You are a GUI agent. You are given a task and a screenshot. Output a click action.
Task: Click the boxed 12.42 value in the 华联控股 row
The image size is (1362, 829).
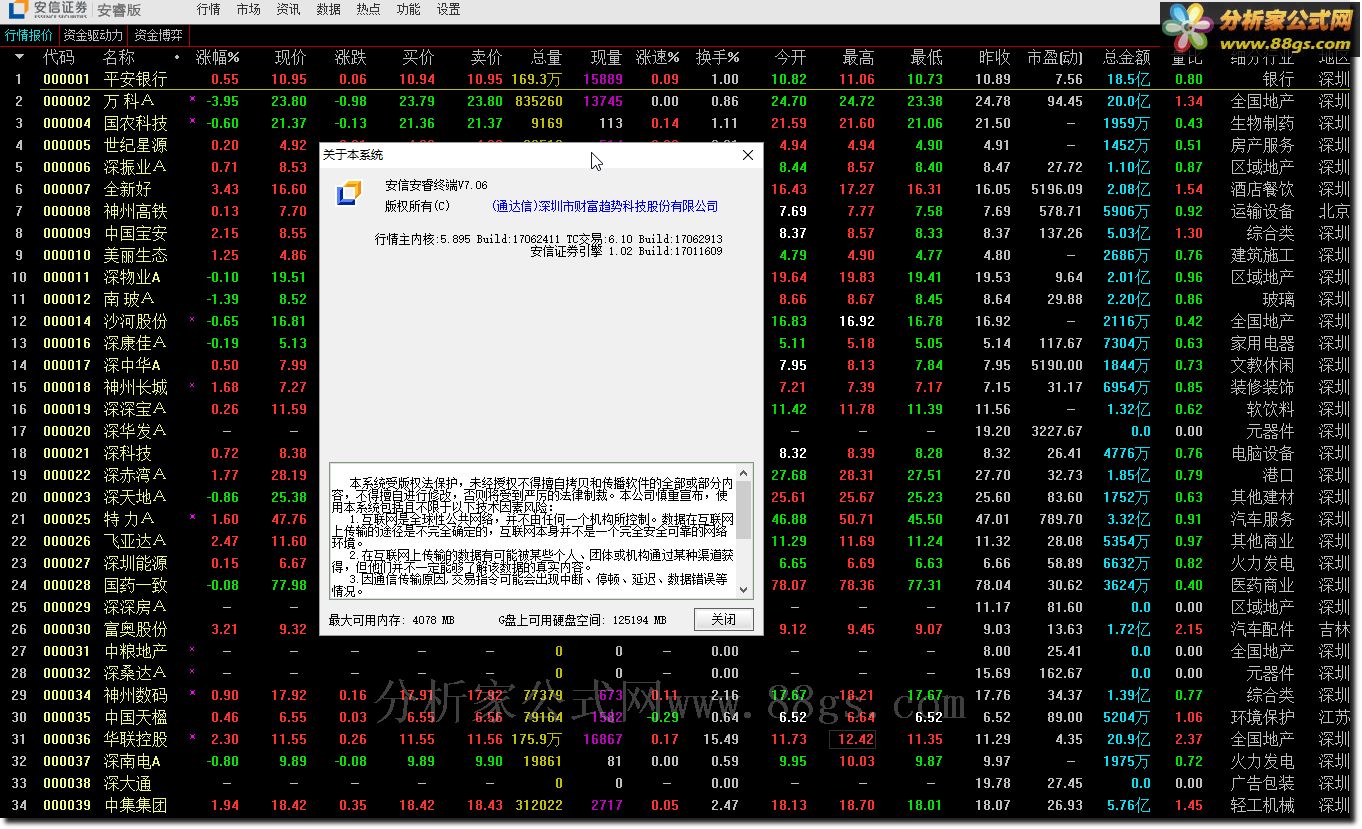point(853,739)
